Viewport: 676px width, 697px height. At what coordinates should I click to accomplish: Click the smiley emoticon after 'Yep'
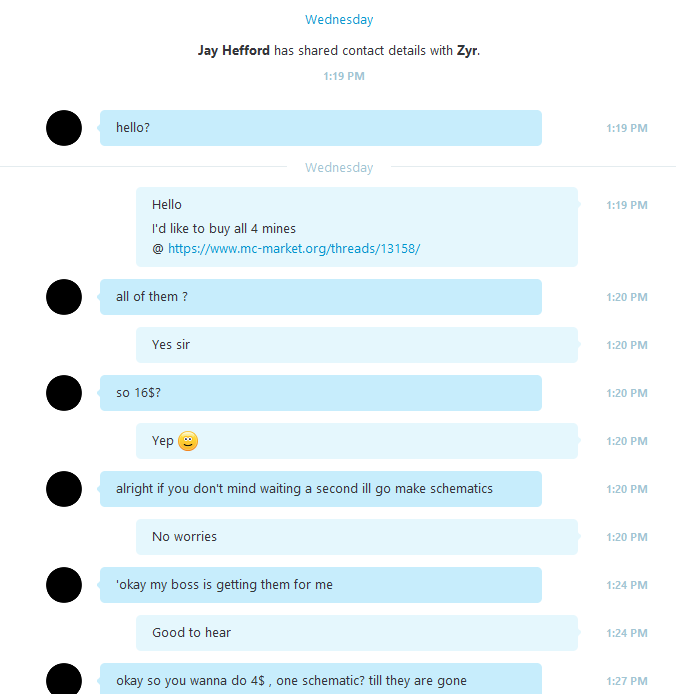coord(188,441)
